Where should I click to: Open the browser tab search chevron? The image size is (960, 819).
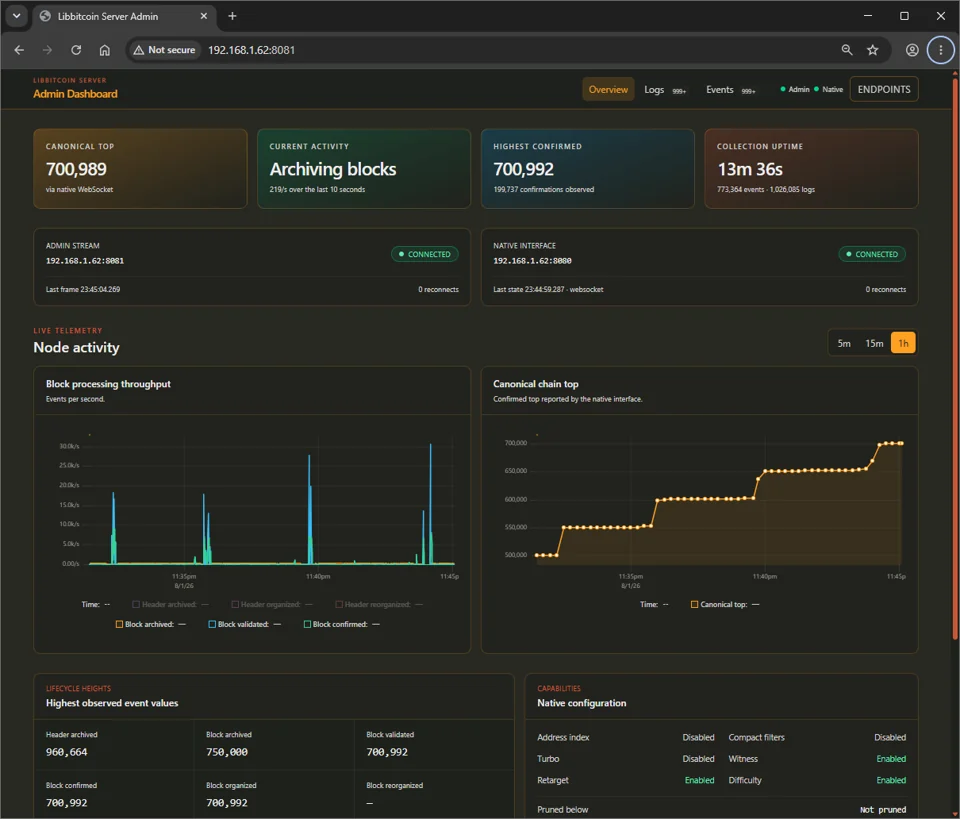[17, 16]
